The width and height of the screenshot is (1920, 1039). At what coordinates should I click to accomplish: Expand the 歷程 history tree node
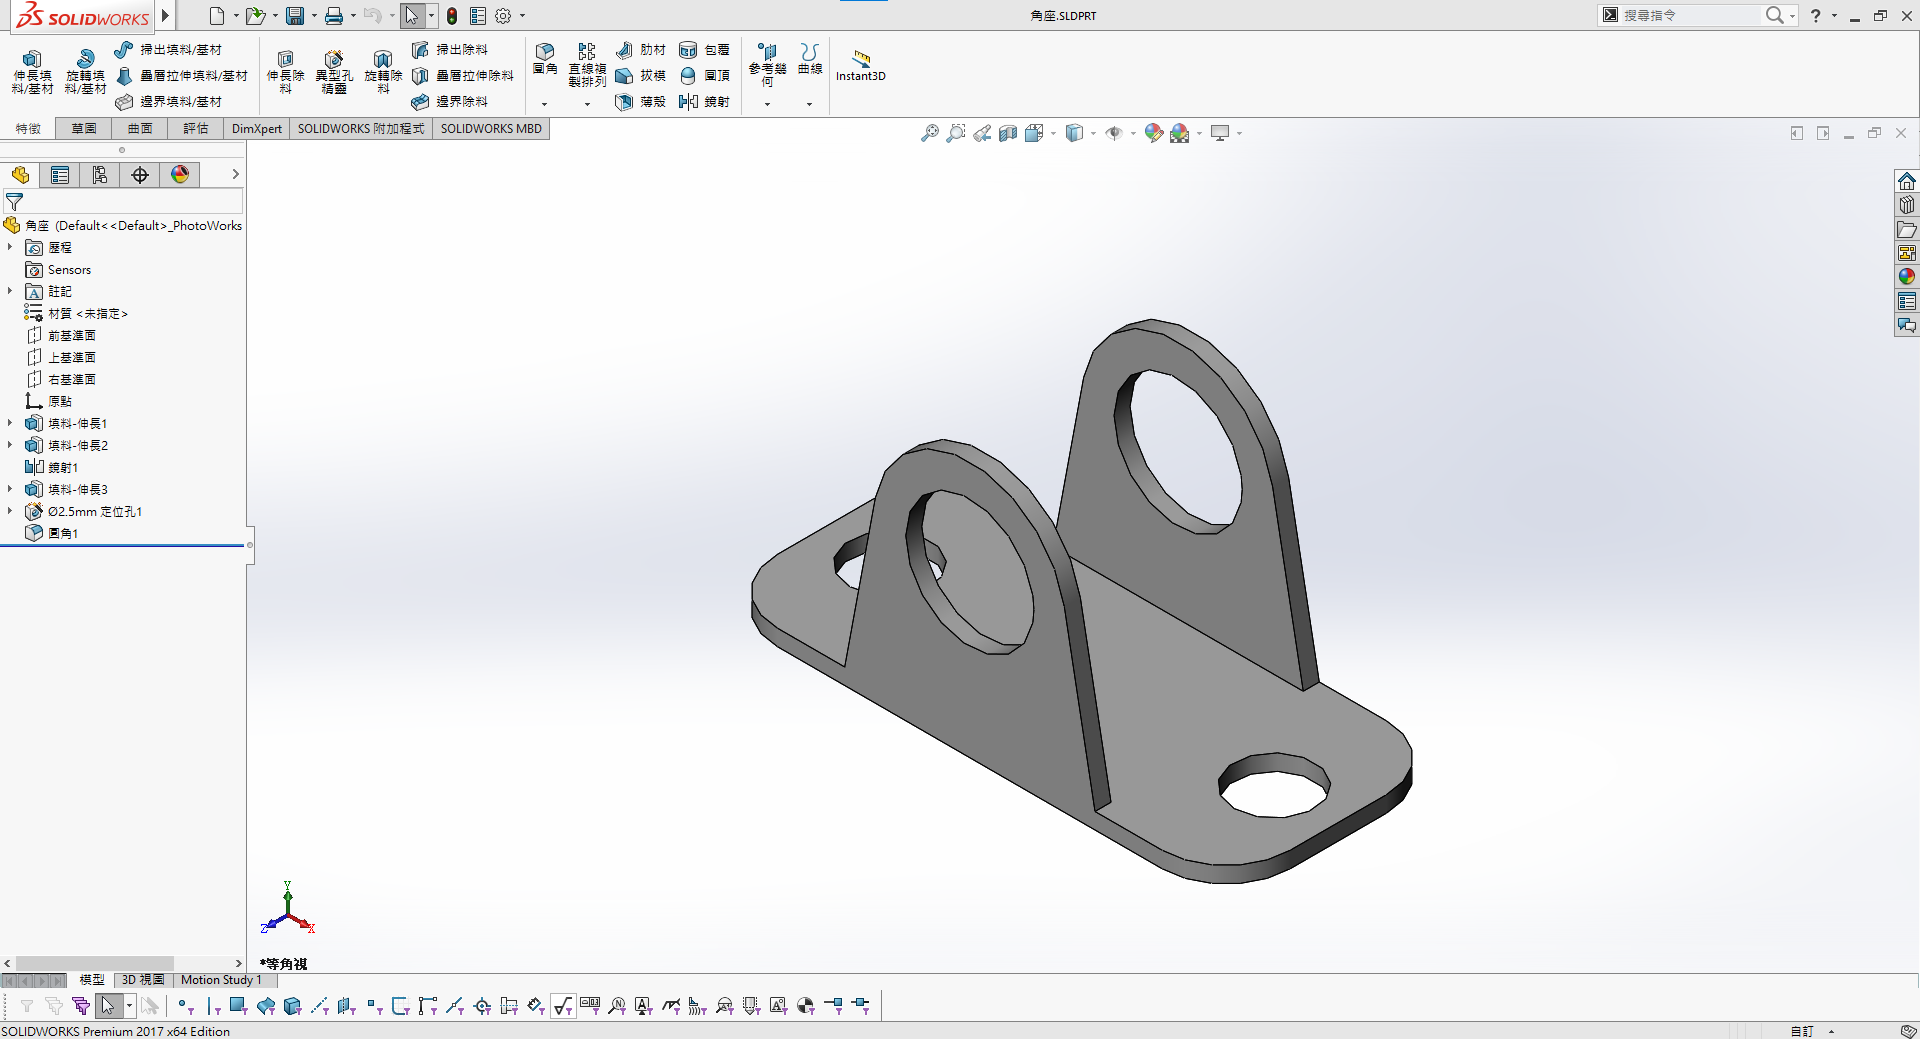click(10, 247)
